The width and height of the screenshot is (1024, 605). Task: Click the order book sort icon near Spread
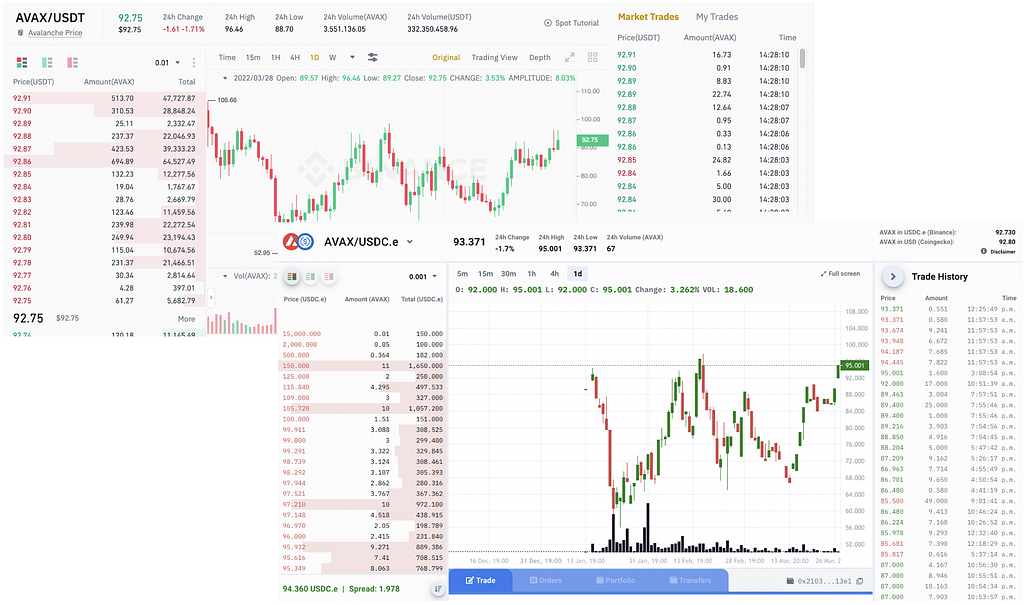[438, 589]
